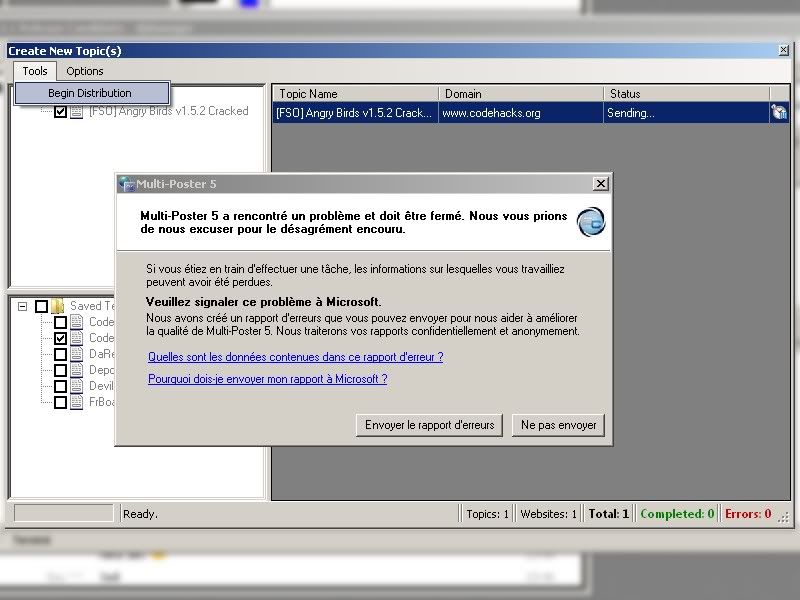This screenshot has height=600, width=800.
Task: Sort by the Topic Name column header
Action: [x=356, y=94]
